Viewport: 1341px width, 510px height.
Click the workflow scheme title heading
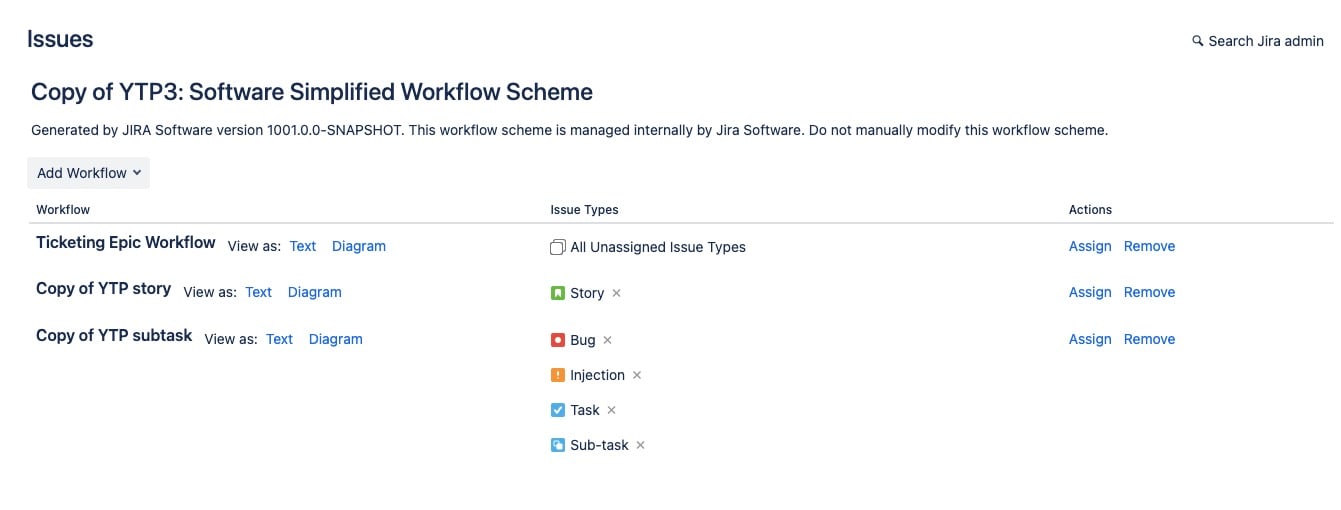(x=312, y=92)
